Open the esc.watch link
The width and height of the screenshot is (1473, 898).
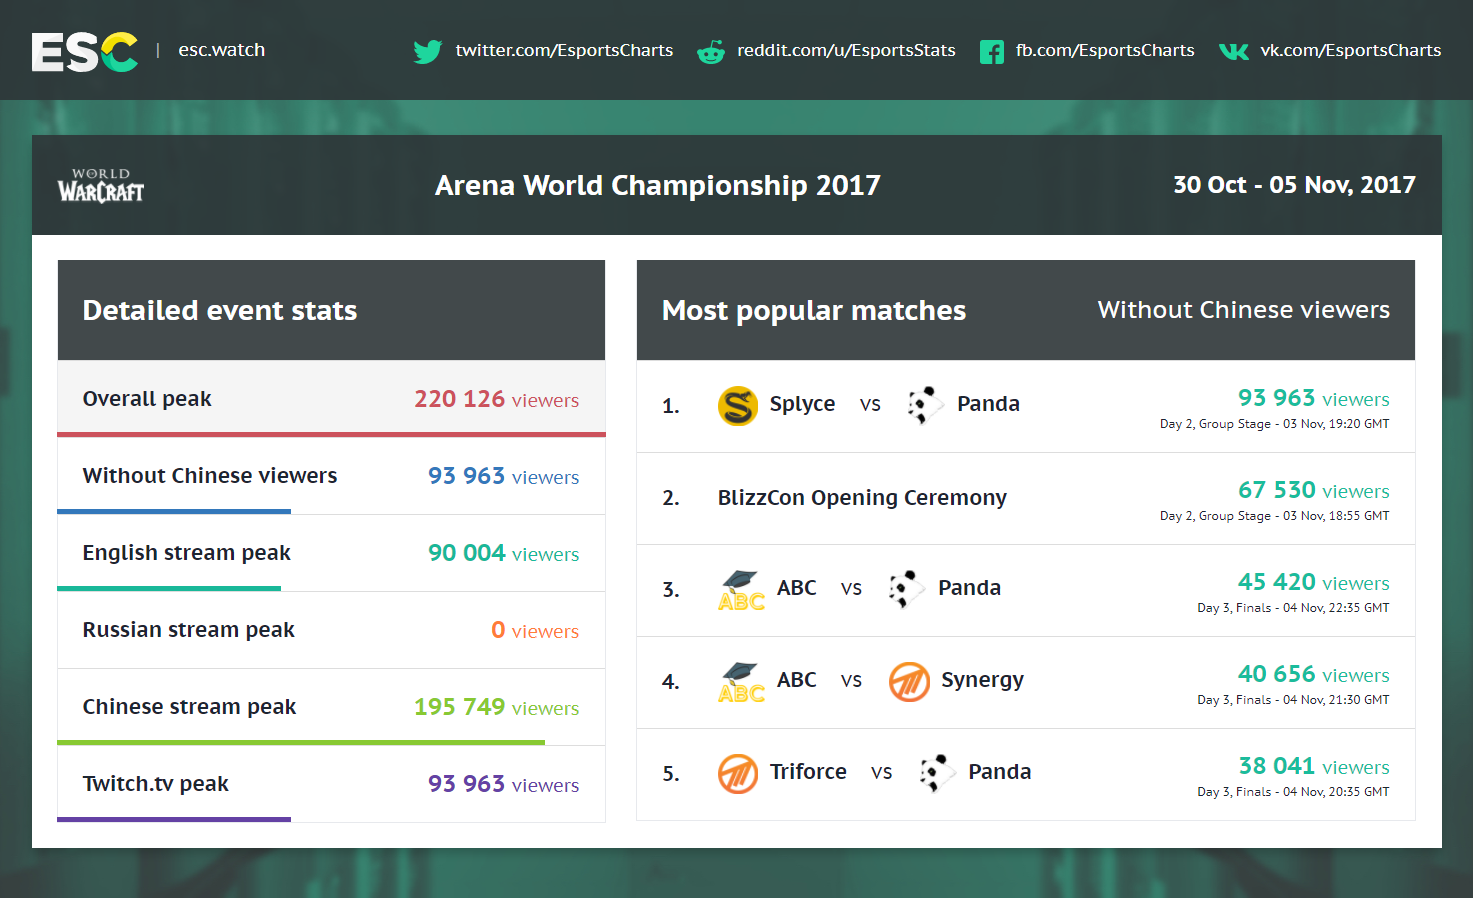221,50
